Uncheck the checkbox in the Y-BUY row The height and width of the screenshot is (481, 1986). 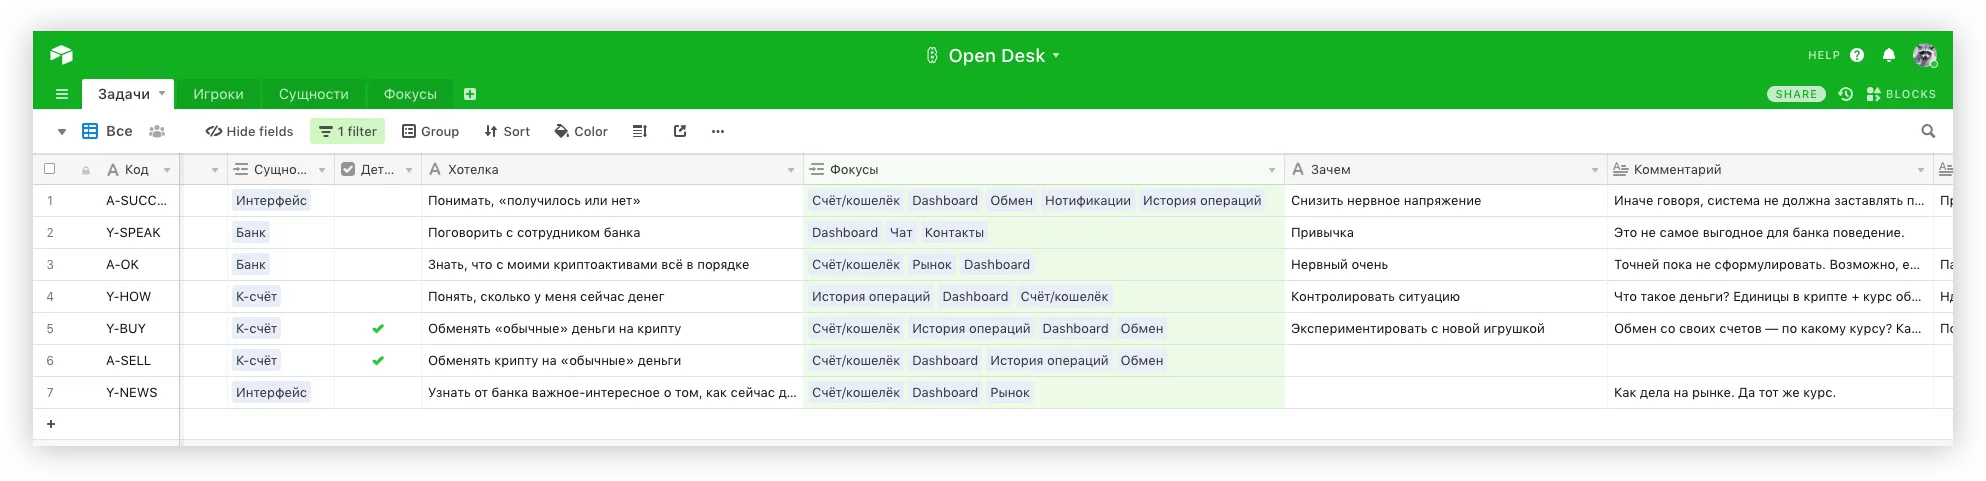378,329
